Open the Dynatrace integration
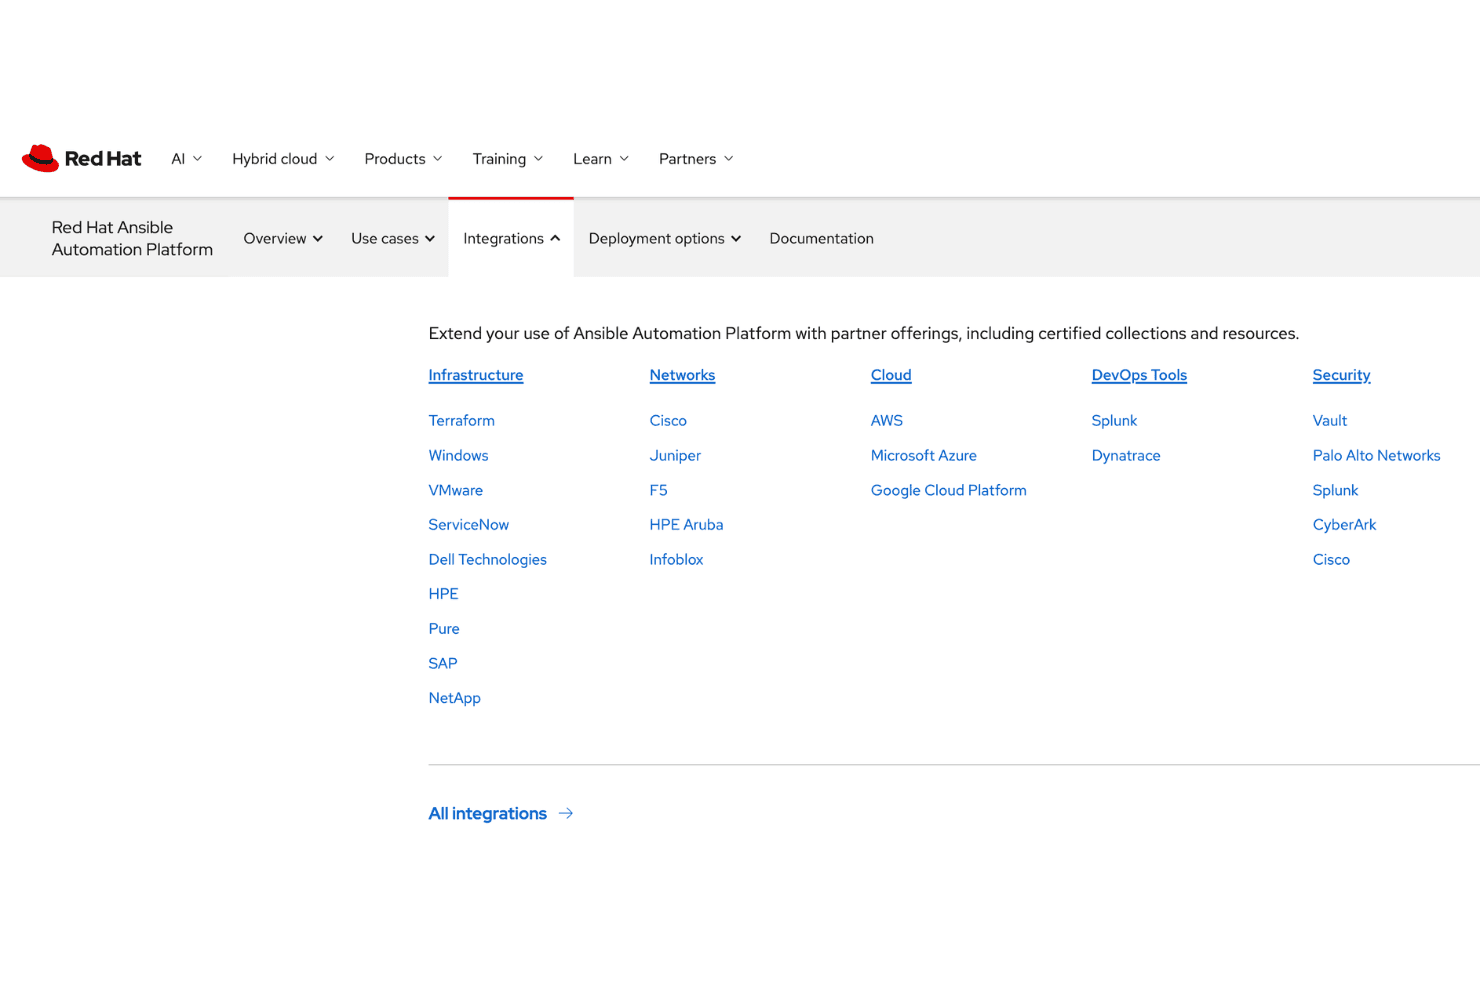 pyautogui.click(x=1126, y=455)
